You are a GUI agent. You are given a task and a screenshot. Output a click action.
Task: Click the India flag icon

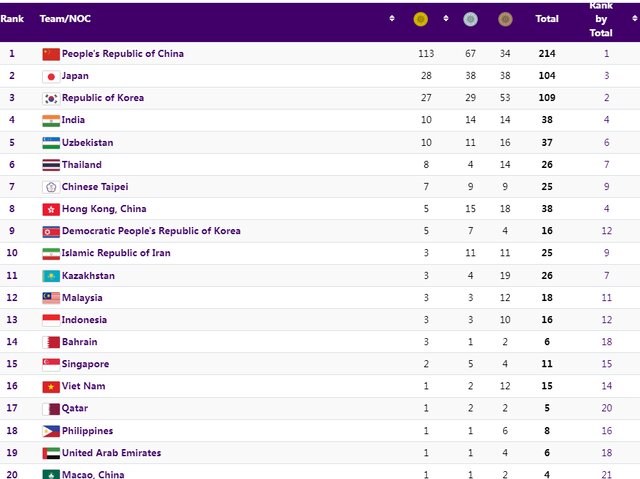click(51, 120)
